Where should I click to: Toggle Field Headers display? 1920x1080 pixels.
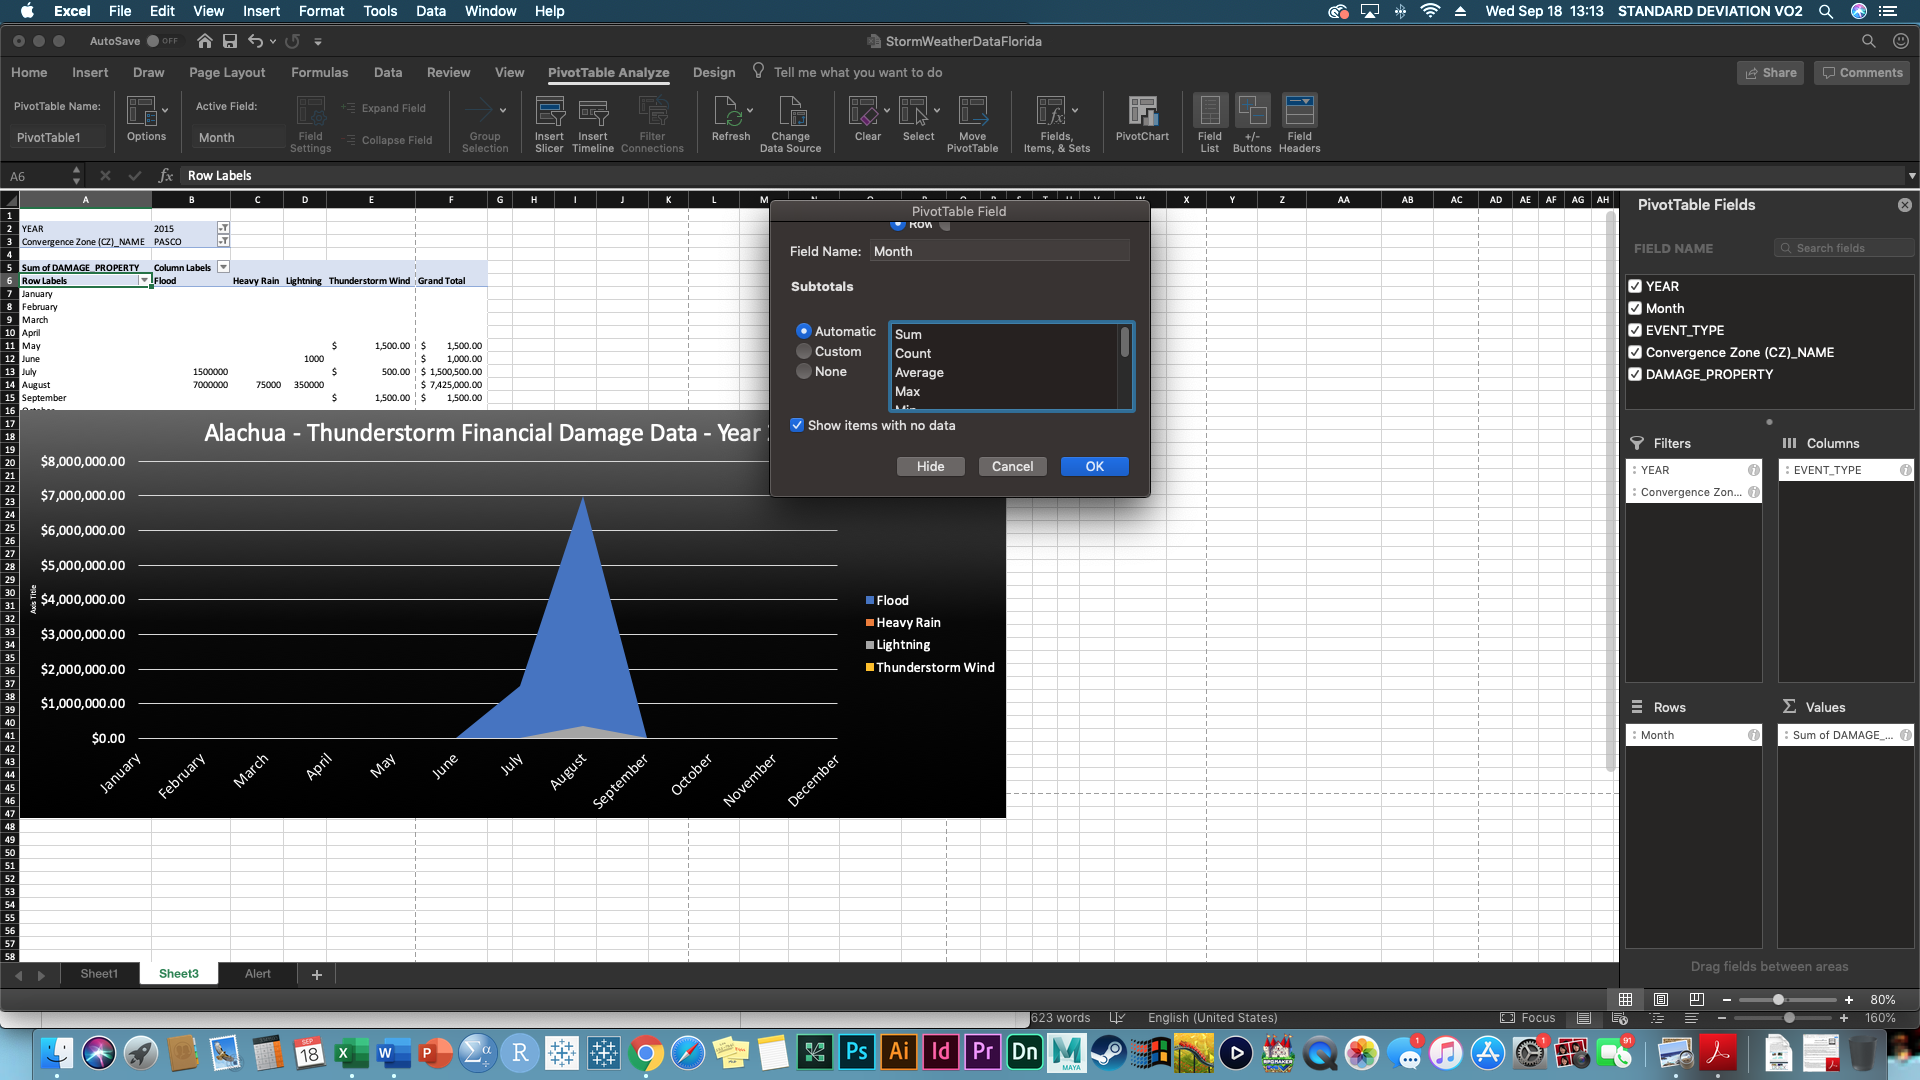click(x=1299, y=112)
